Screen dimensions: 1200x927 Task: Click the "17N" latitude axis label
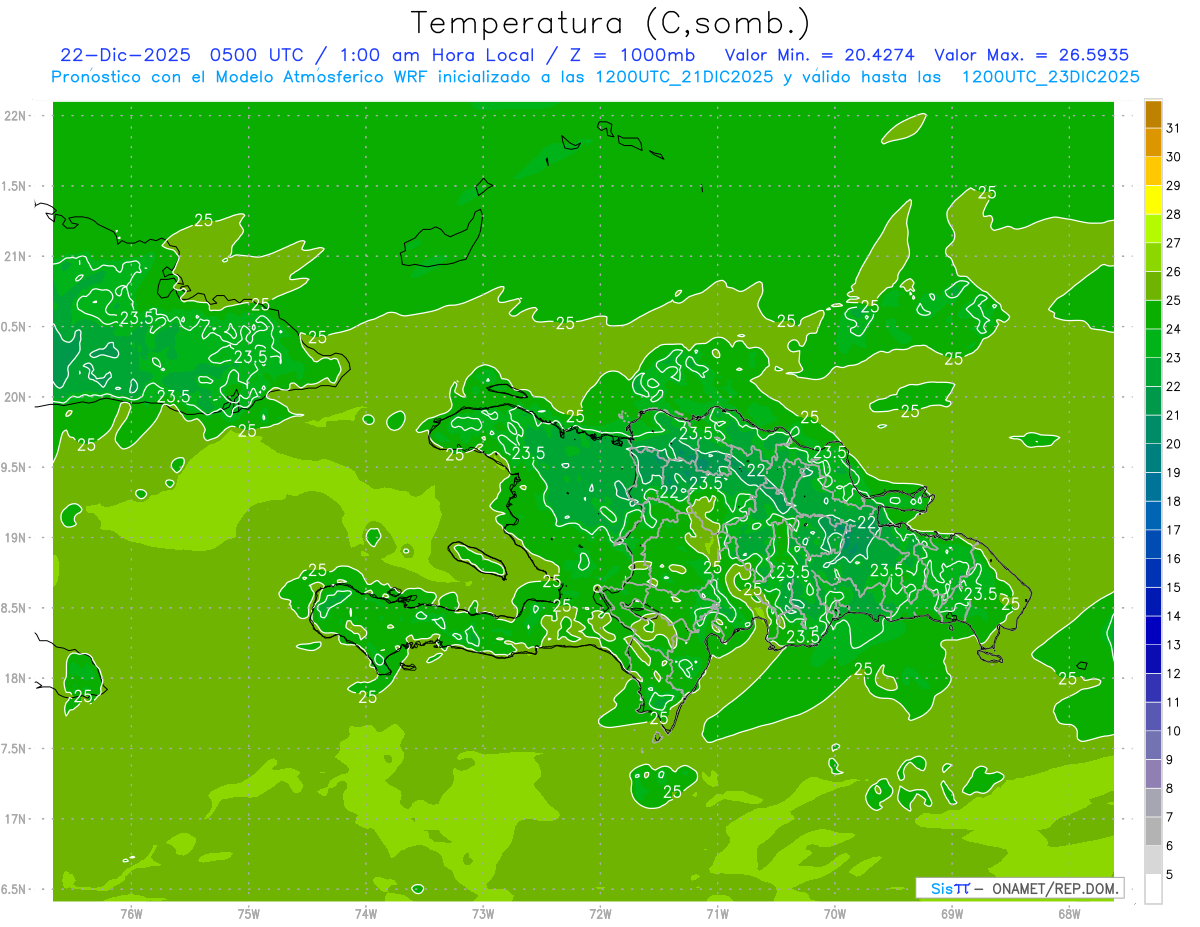(x=16, y=819)
